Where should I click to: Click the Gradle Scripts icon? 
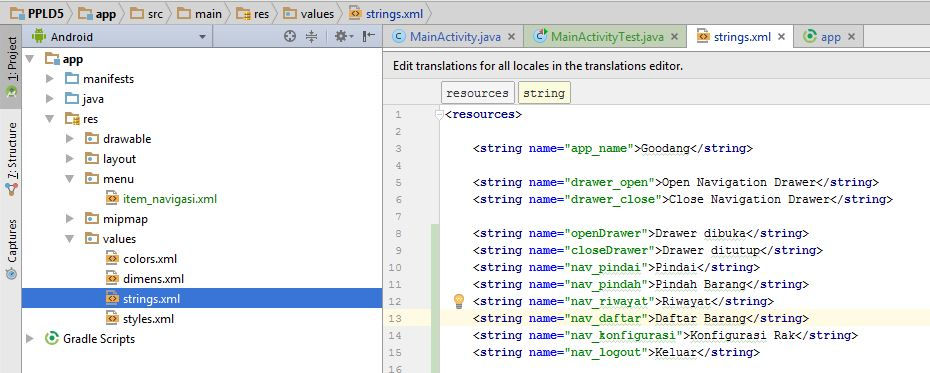click(52, 339)
